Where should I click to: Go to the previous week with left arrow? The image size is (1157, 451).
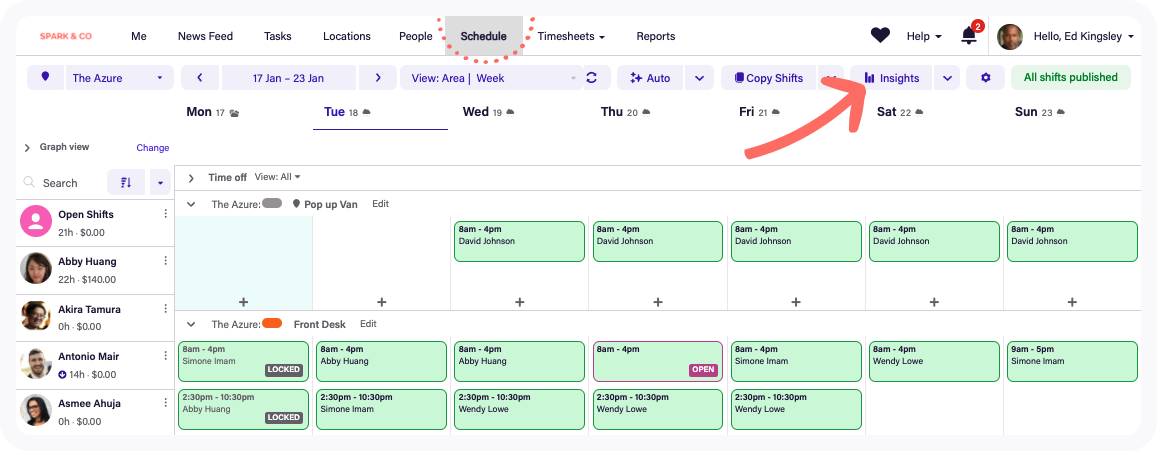(200, 78)
